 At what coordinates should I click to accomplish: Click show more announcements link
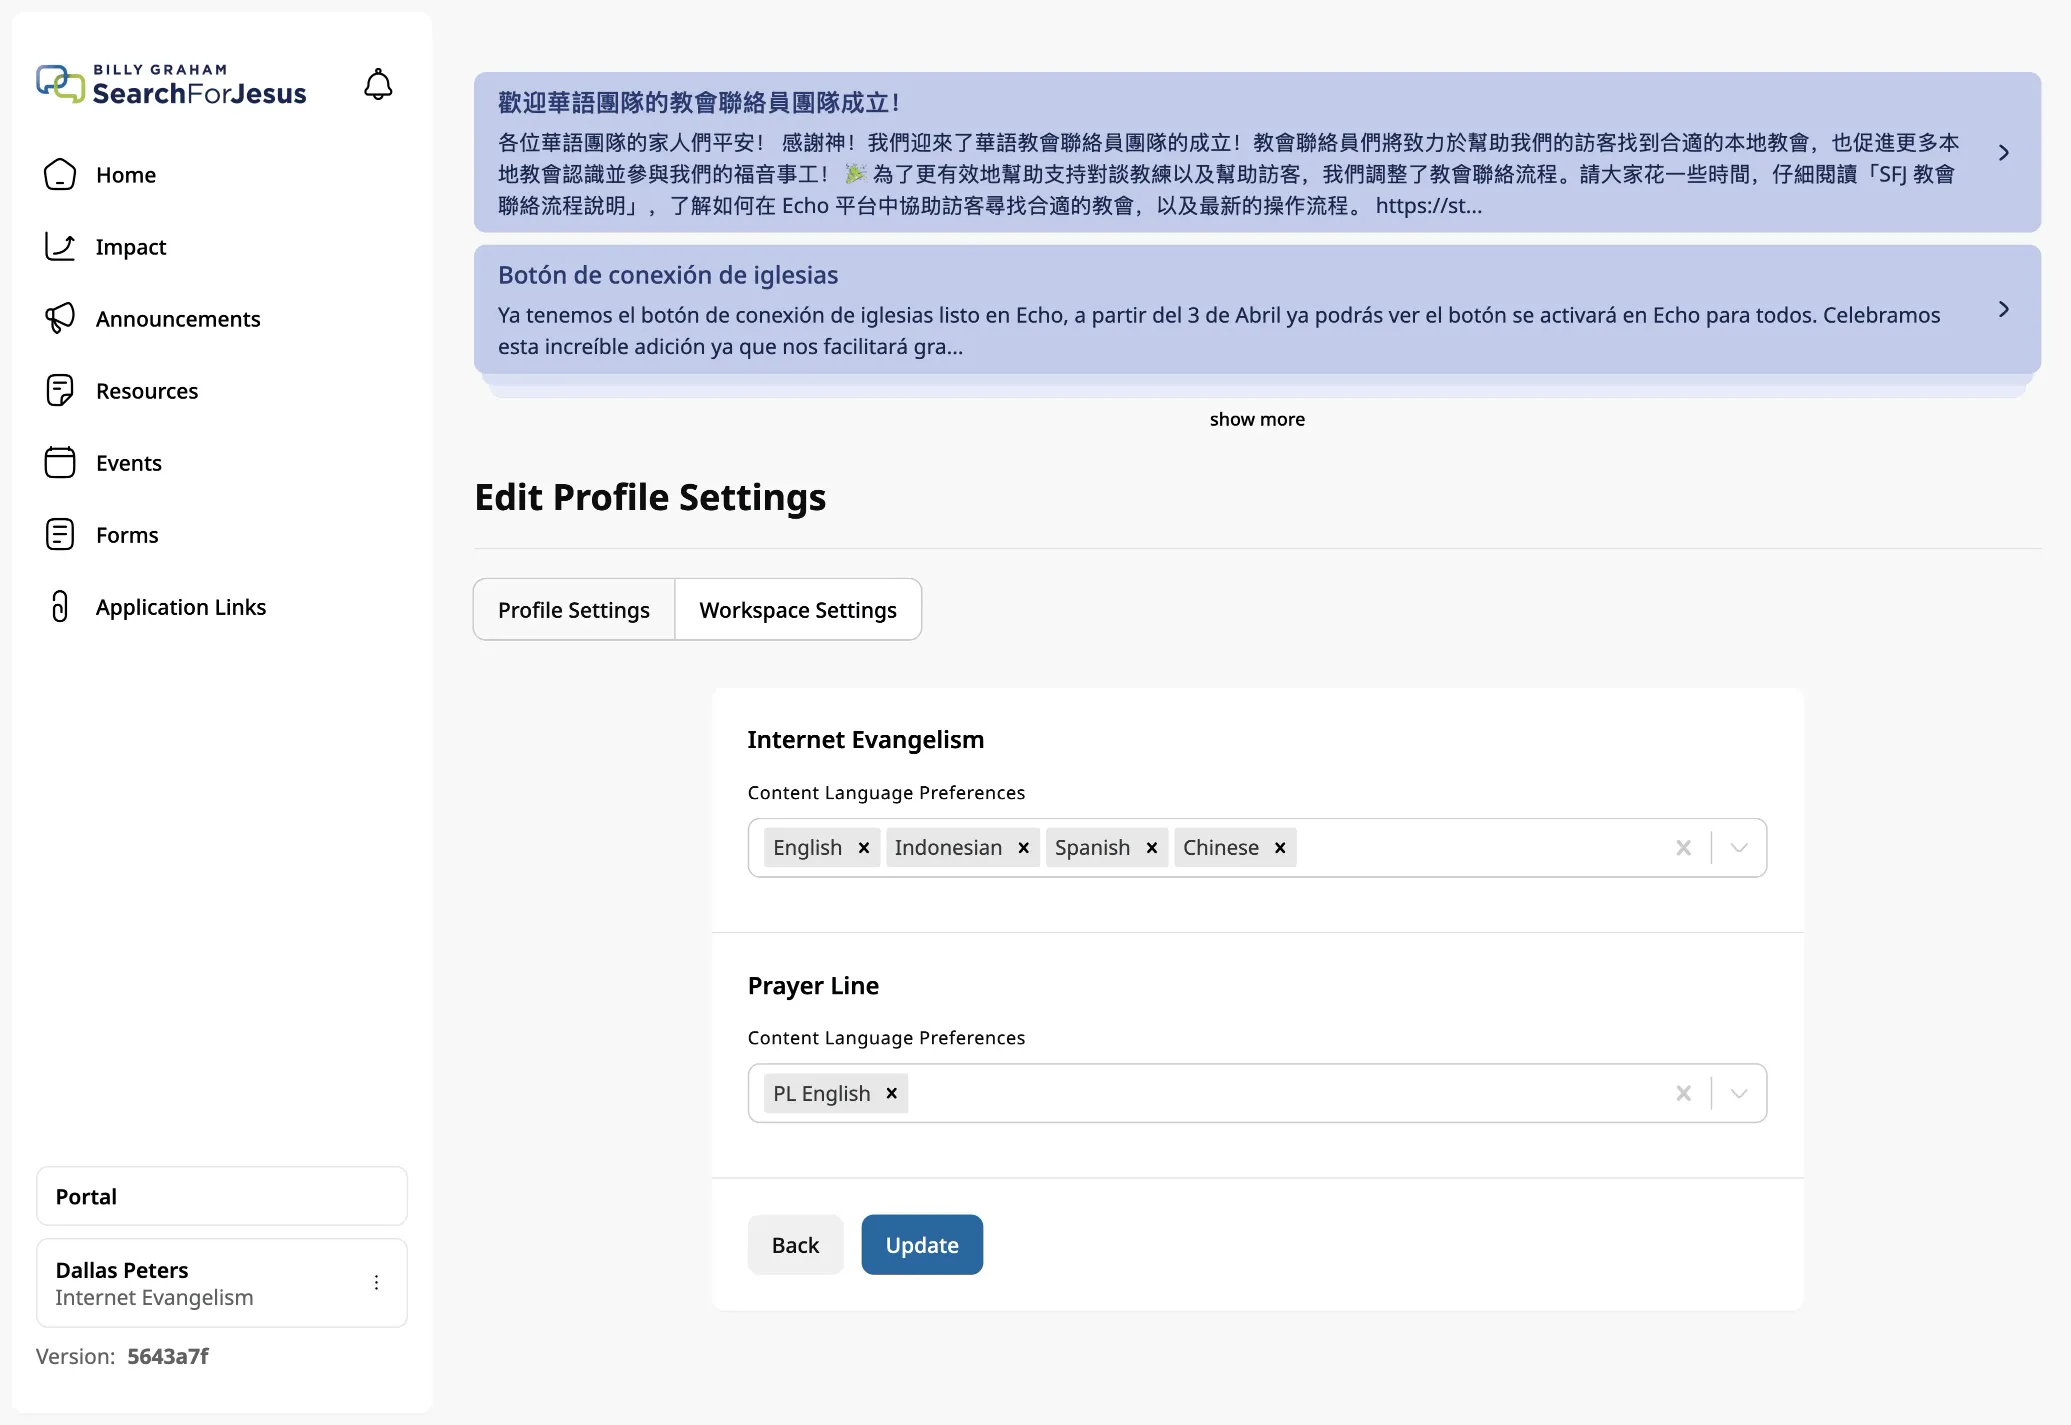coord(1256,419)
